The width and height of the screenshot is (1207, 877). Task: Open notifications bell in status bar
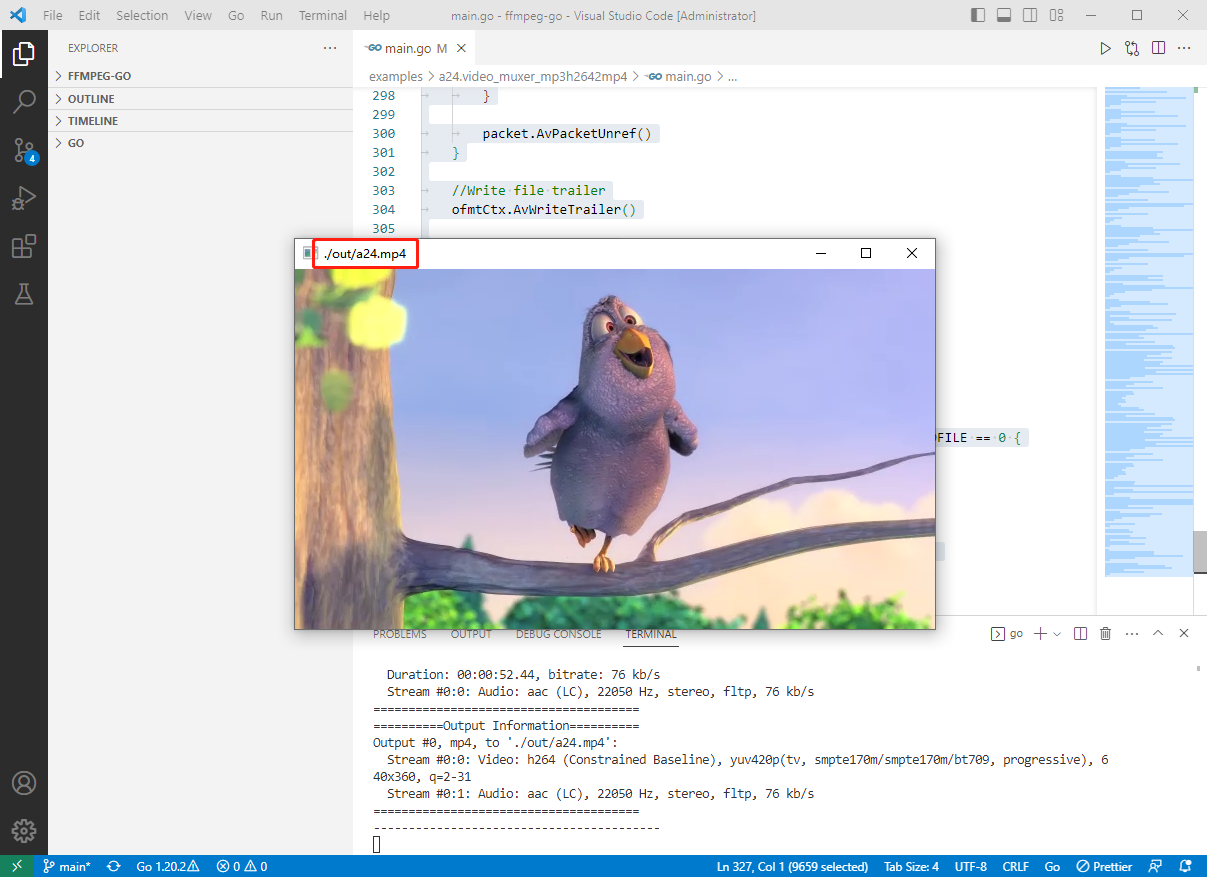pos(1186,866)
